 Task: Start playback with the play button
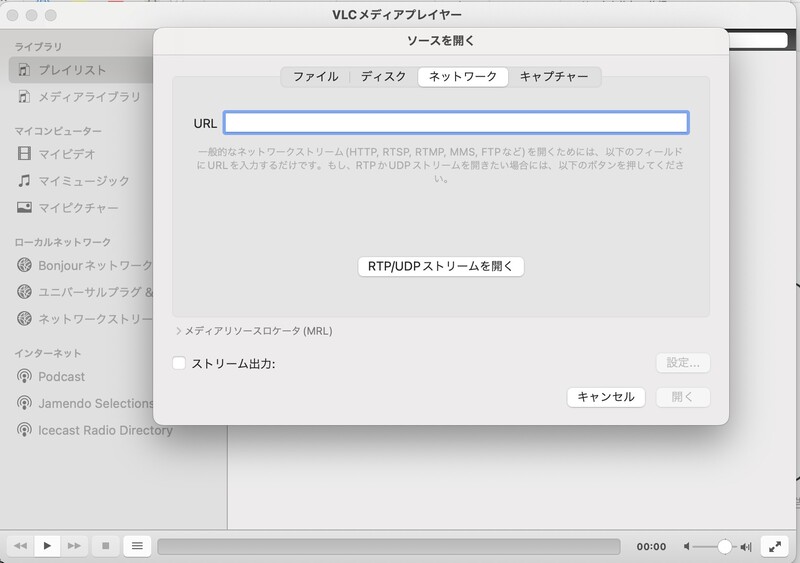tap(47, 546)
